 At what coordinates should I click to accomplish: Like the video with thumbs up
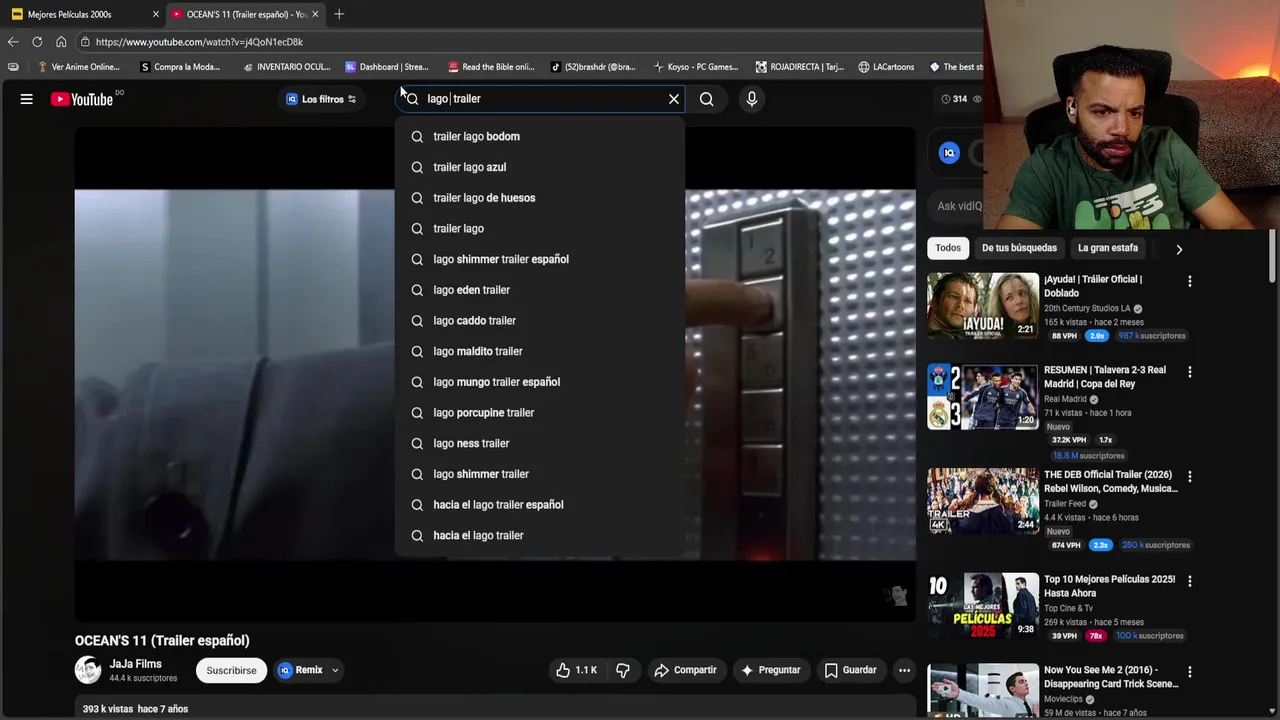coord(575,670)
